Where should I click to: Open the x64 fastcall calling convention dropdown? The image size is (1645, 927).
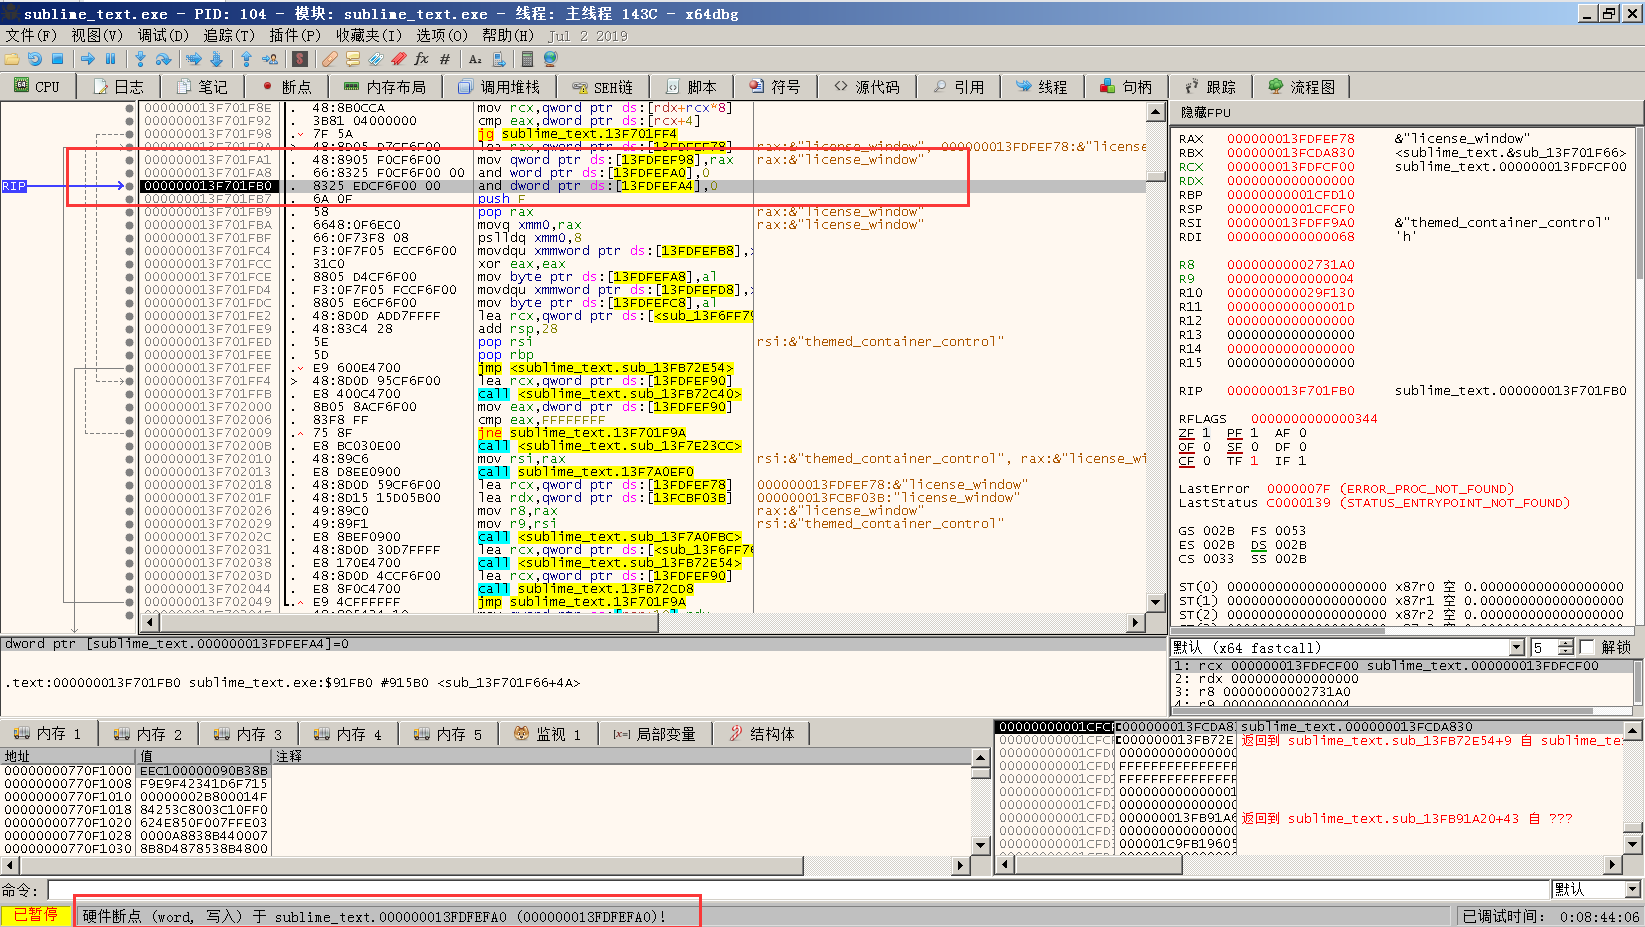coord(1516,647)
